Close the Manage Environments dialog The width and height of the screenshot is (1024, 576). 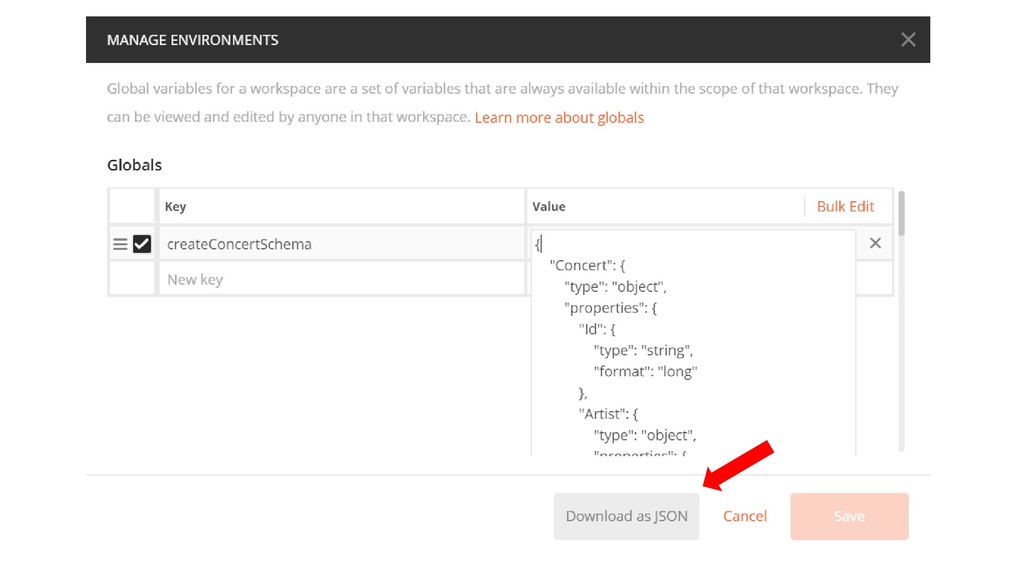coord(908,40)
